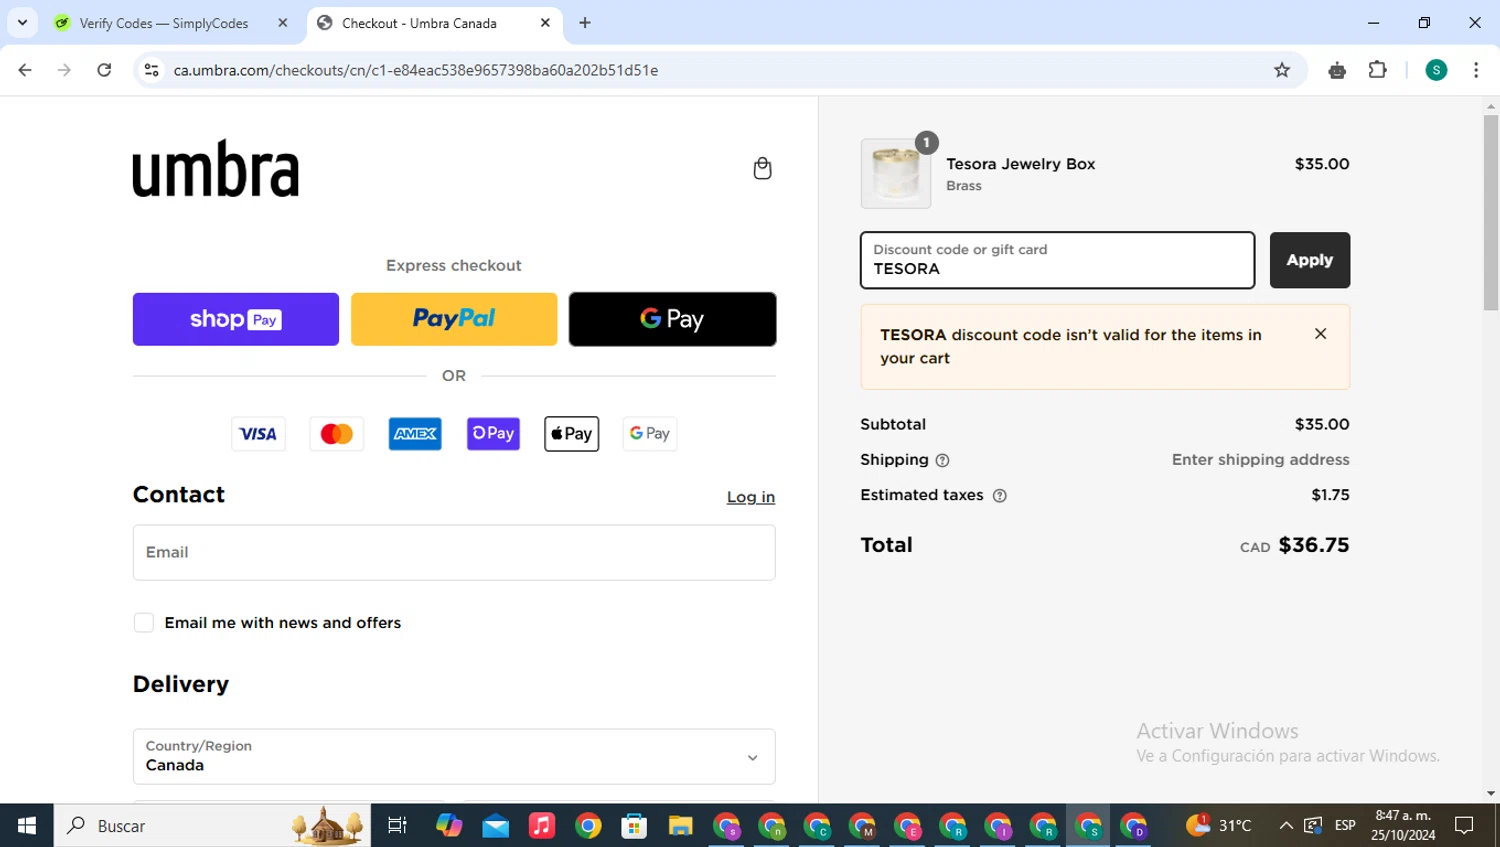
Task: Open the tab search dropdown
Action: [x=22, y=22]
